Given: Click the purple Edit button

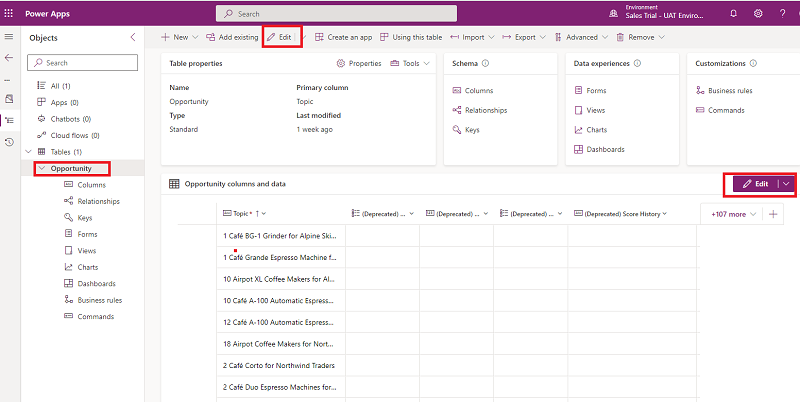Looking at the screenshot, I should 755,184.
